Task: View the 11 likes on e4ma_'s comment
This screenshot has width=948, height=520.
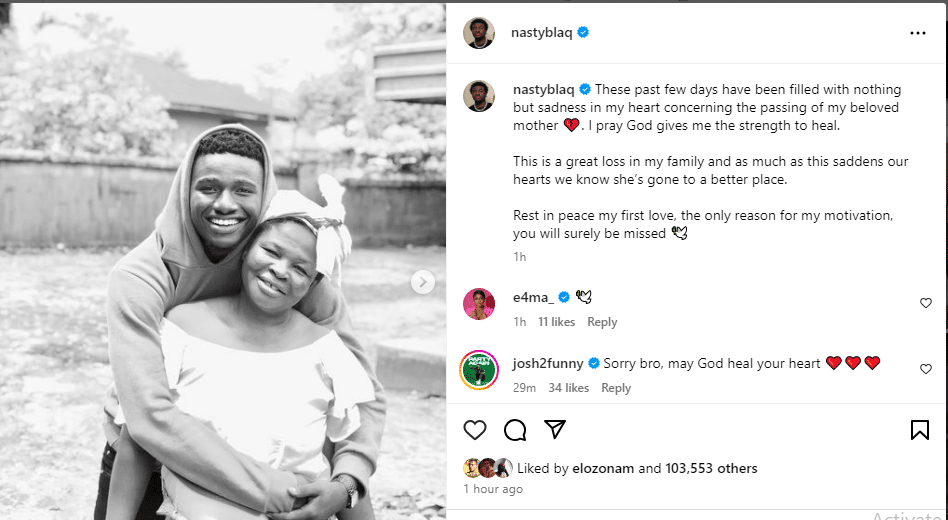Action: [x=556, y=322]
